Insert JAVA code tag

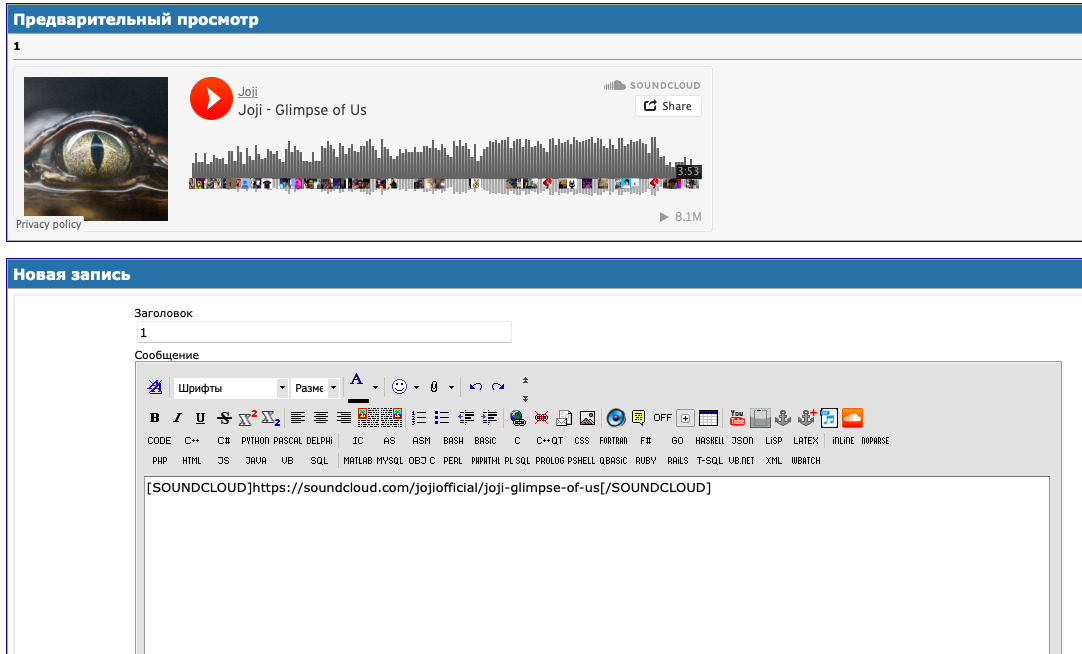(255, 460)
